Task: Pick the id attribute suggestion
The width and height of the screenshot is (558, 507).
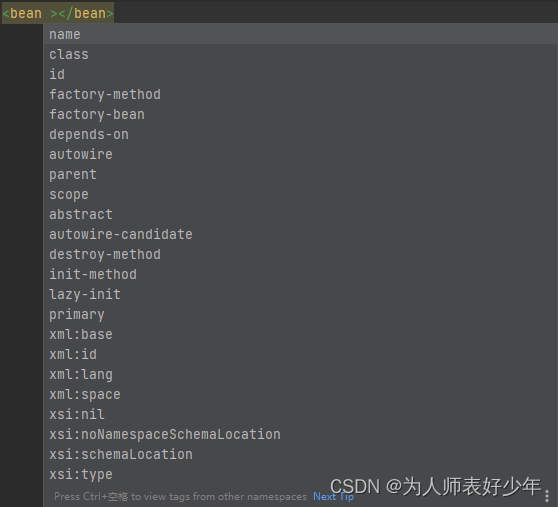Action: point(300,74)
